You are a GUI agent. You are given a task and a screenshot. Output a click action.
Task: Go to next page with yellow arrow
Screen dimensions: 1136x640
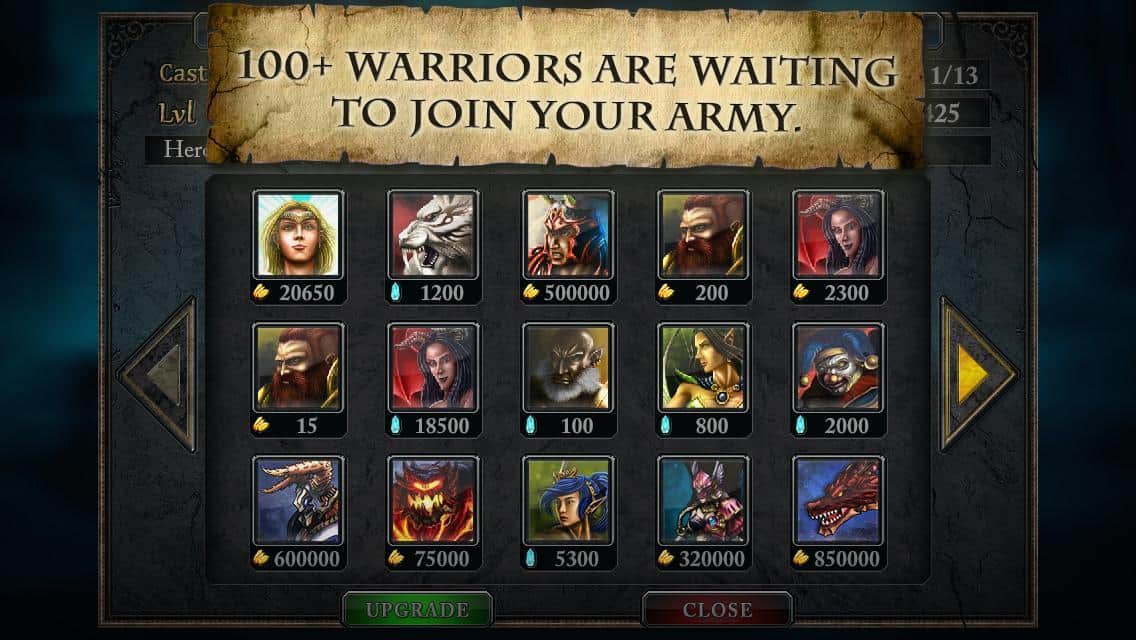coord(977,374)
